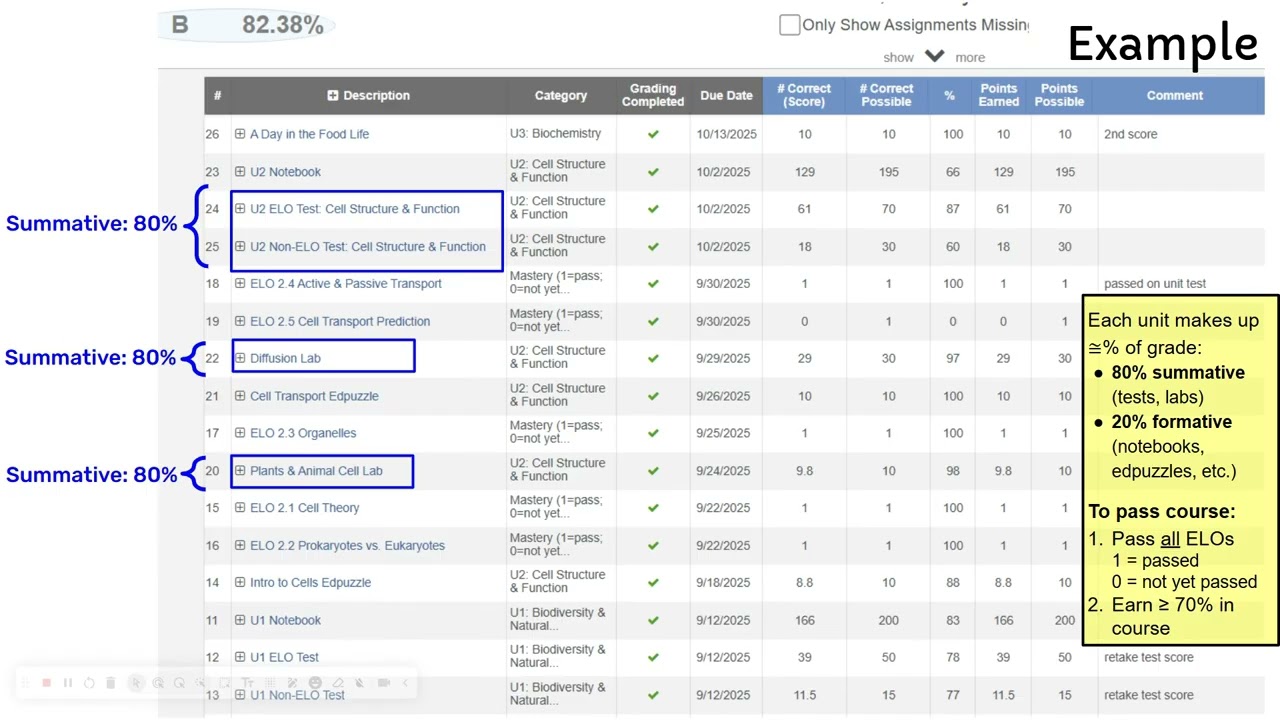1280x720 pixels.
Task: Click the 10/13/2025 due date cell
Action: point(726,134)
